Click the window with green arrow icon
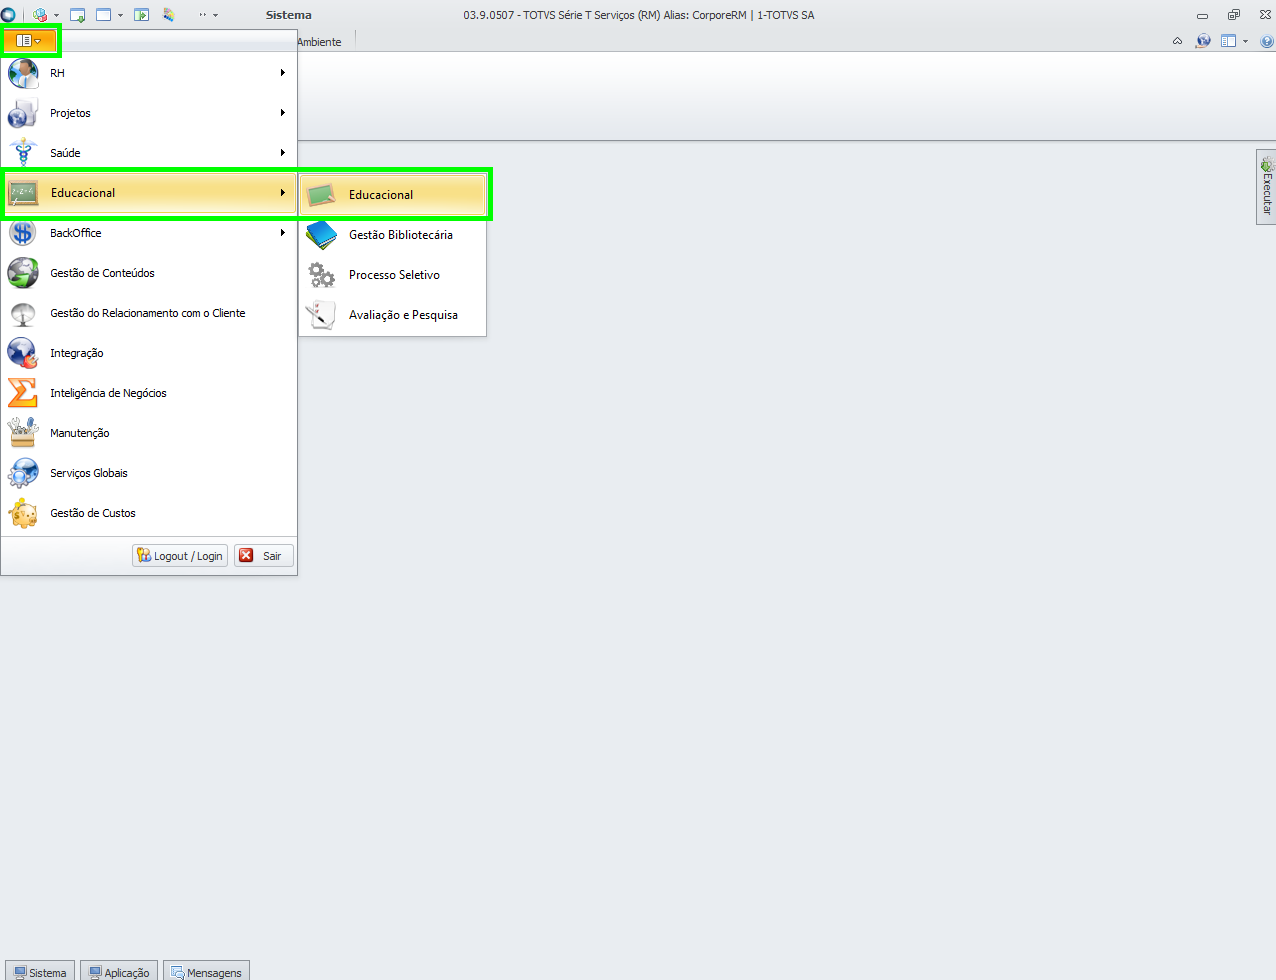This screenshot has width=1276, height=980. tap(77, 15)
